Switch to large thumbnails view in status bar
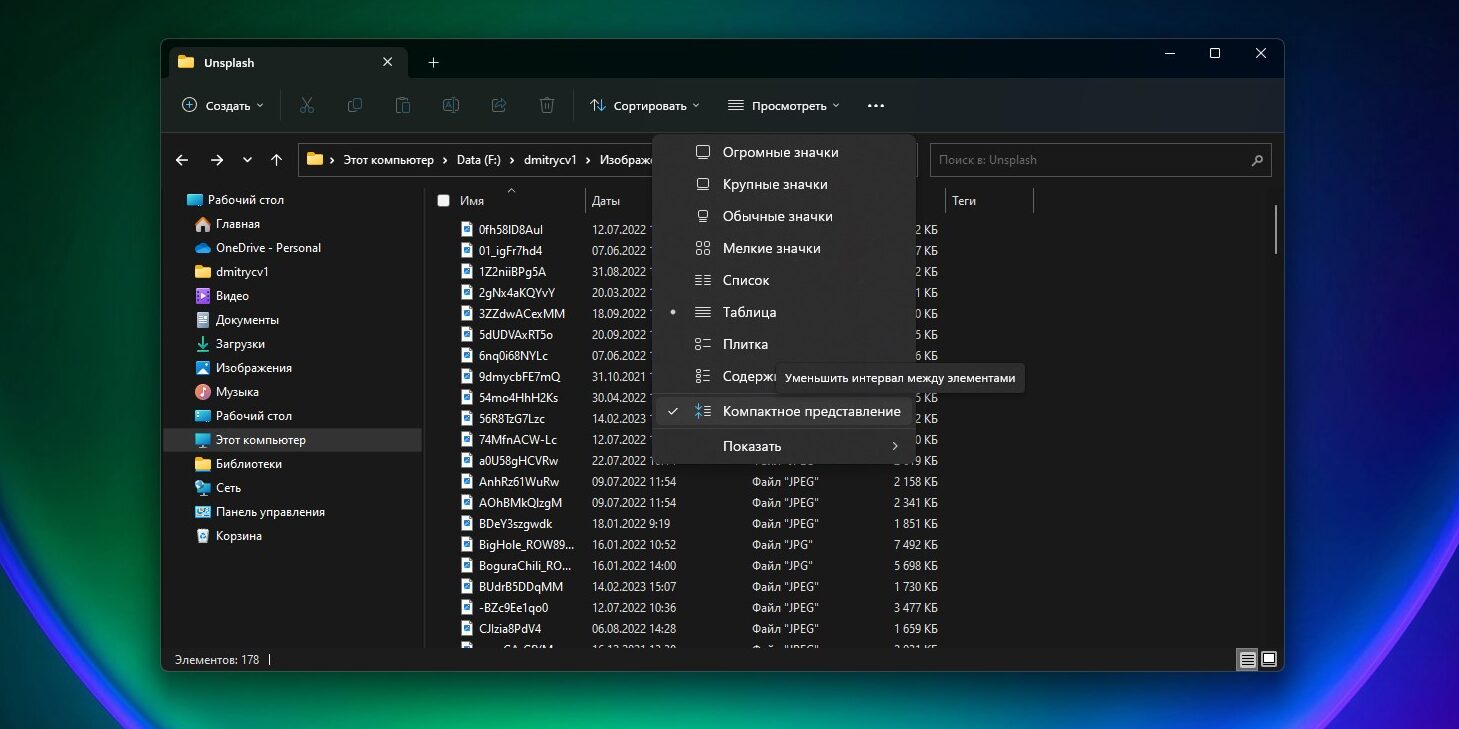 pos(1269,659)
